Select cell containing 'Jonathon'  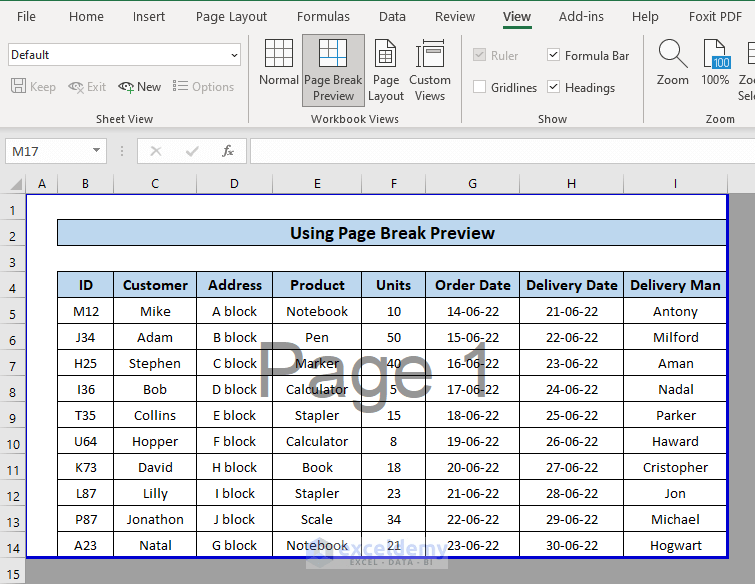(155, 519)
